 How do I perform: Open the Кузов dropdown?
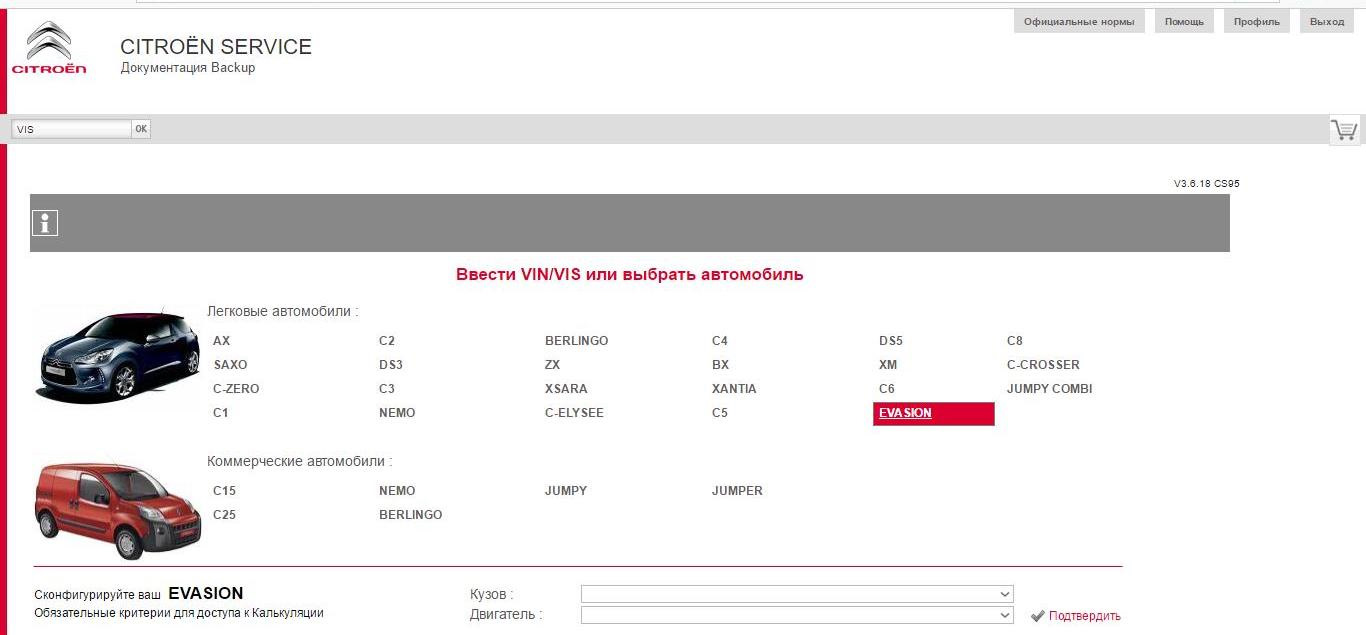pos(797,594)
